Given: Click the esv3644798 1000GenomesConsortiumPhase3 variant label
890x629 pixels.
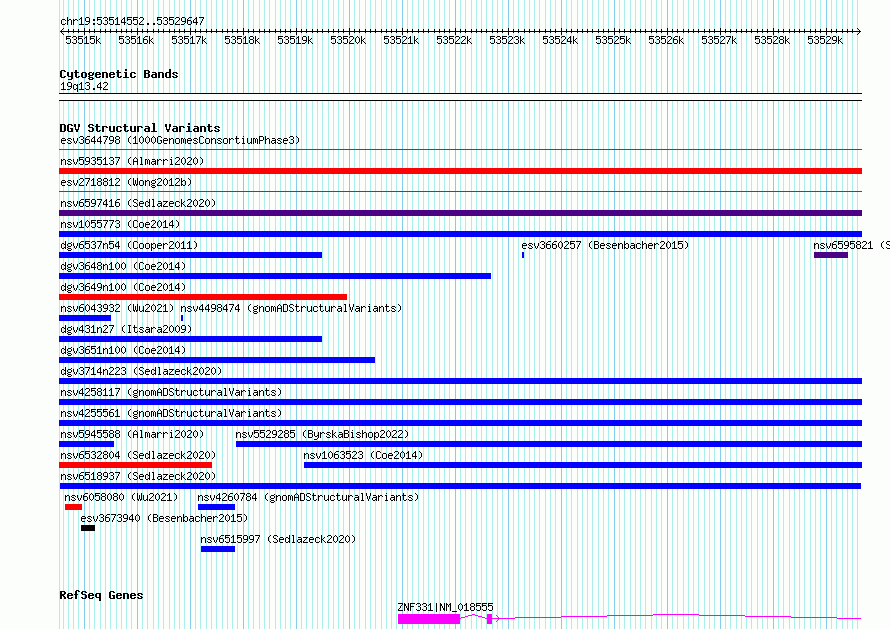Looking at the screenshot, I should tap(180, 140).
